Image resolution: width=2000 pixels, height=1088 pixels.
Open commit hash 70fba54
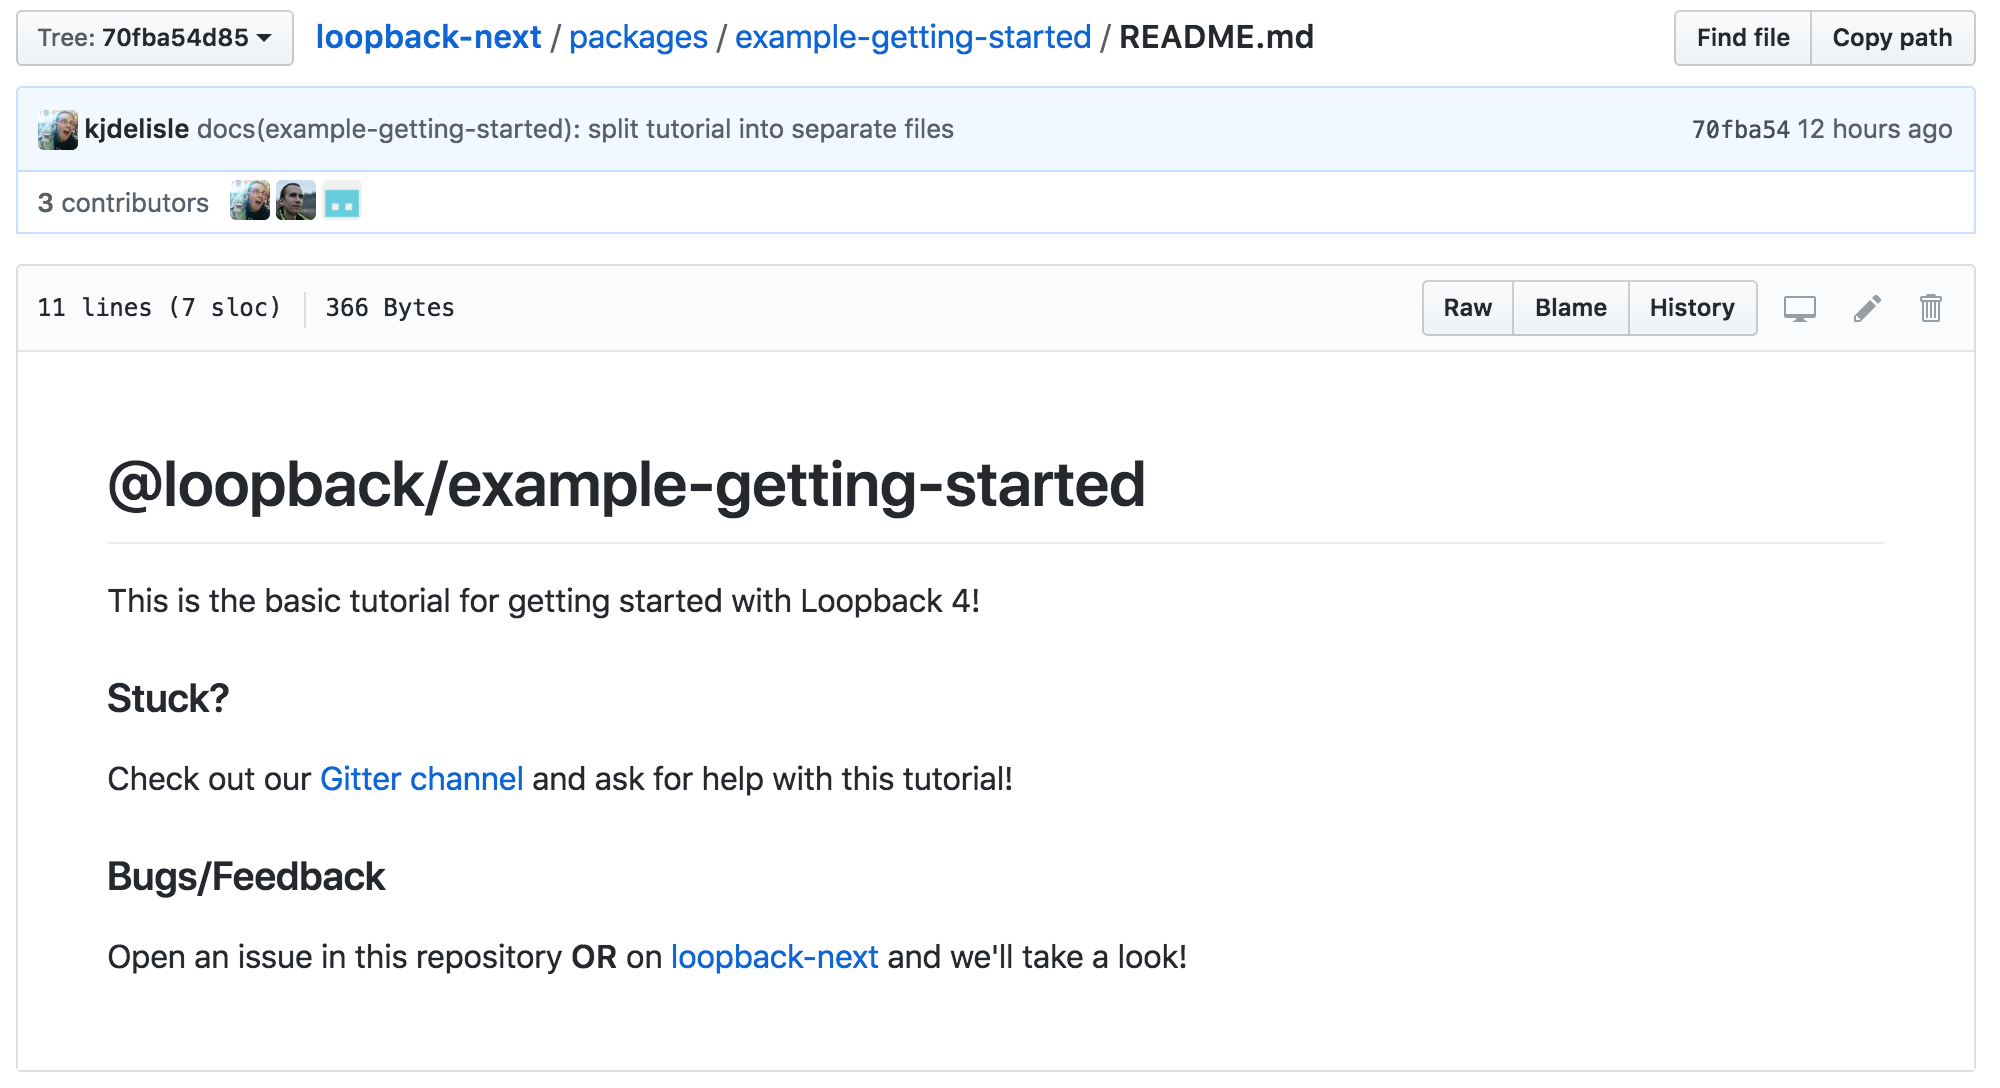click(x=1739, y=129)
